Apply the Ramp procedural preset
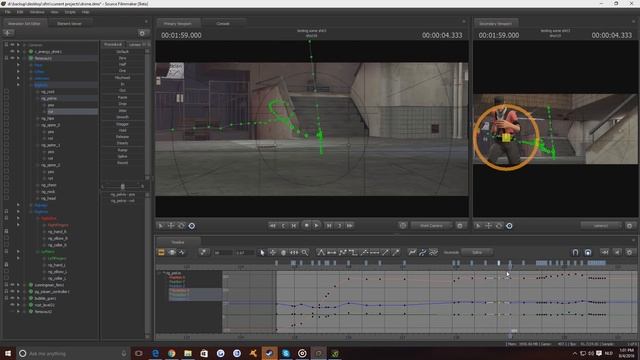 click(x=122, y=150)
